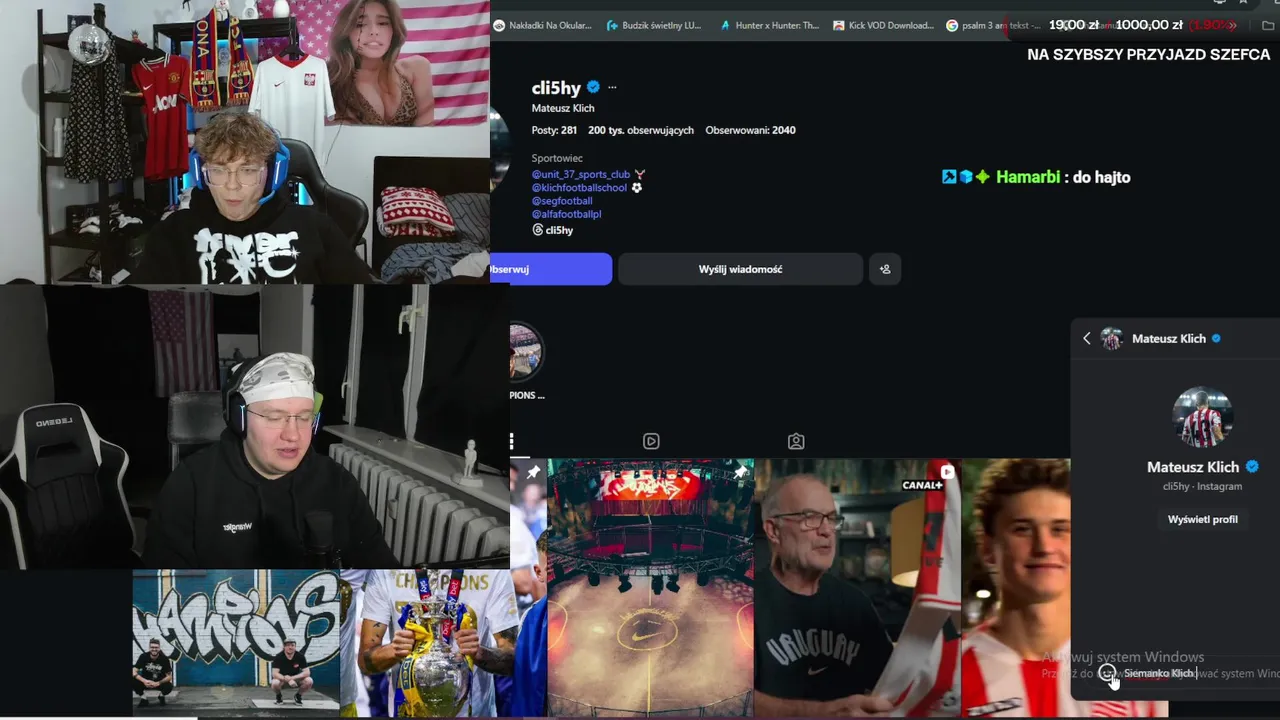The image size is (1280, 720).
Task: Click the Wyślij wiadomość button
Action: pos(740,269)
